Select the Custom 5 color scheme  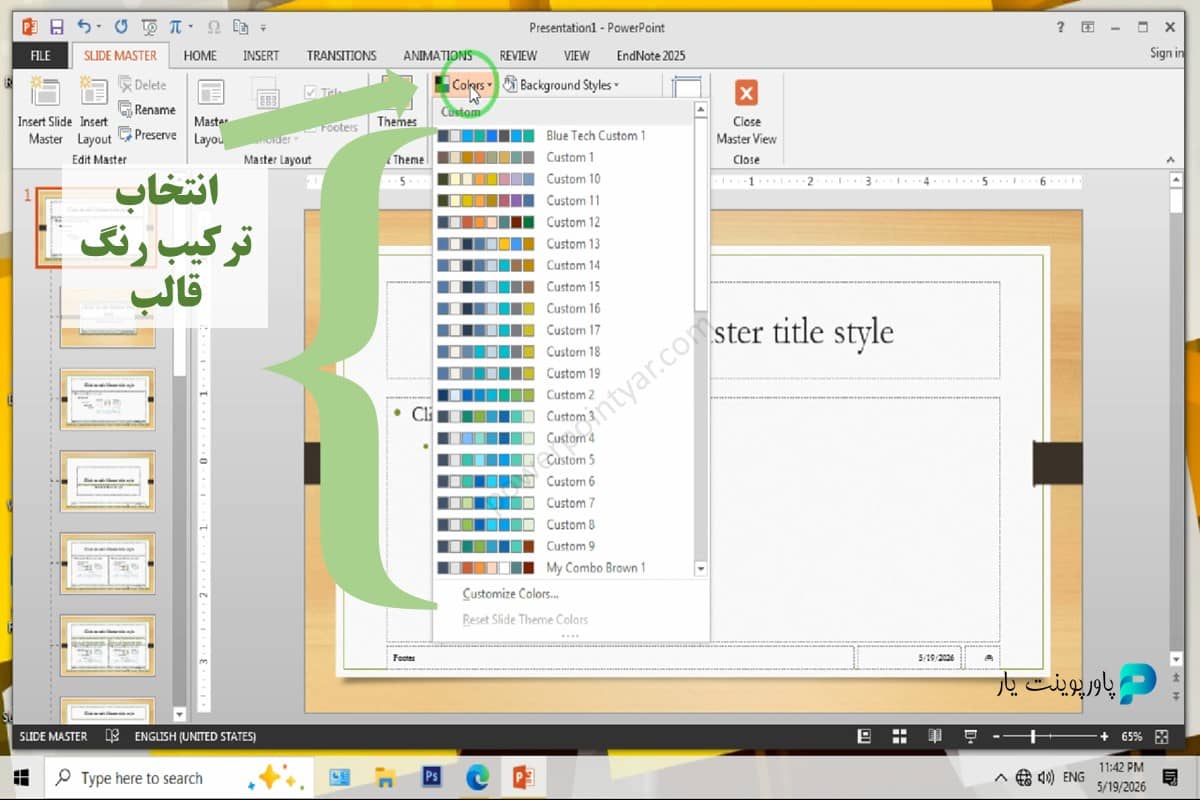tap(565, 459)
